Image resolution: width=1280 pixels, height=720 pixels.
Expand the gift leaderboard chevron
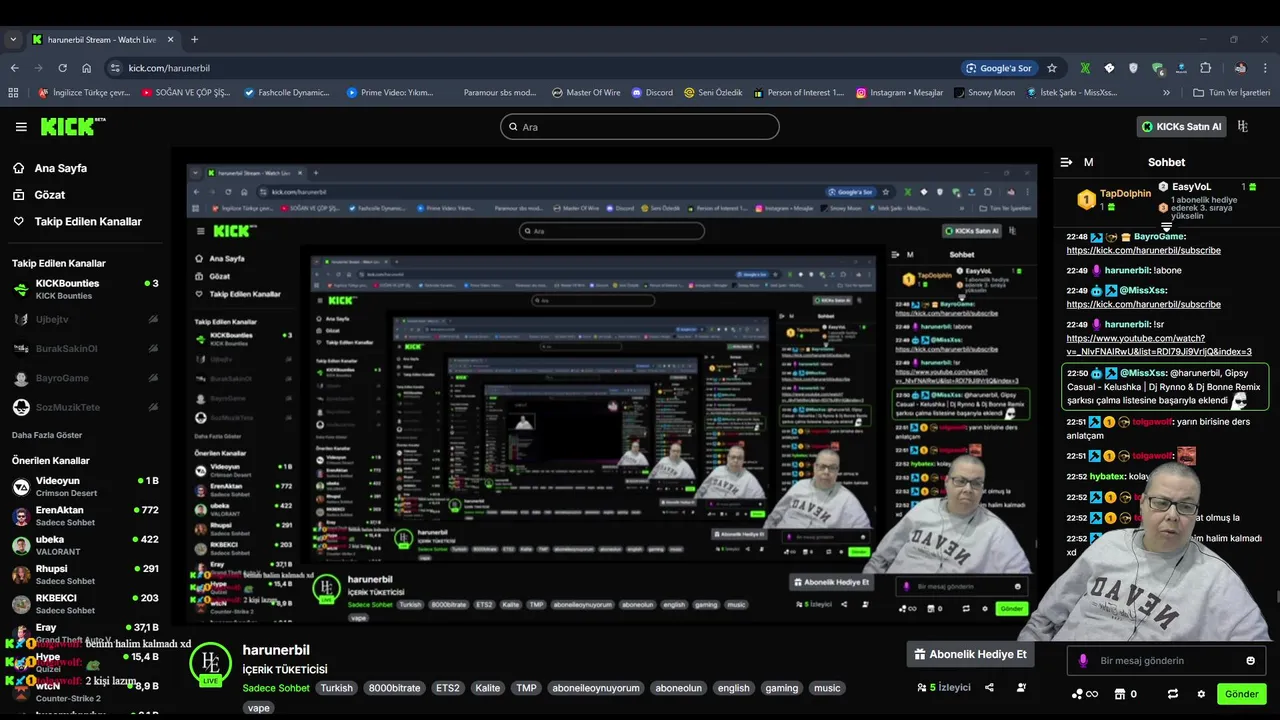(x=1166, y=228)
